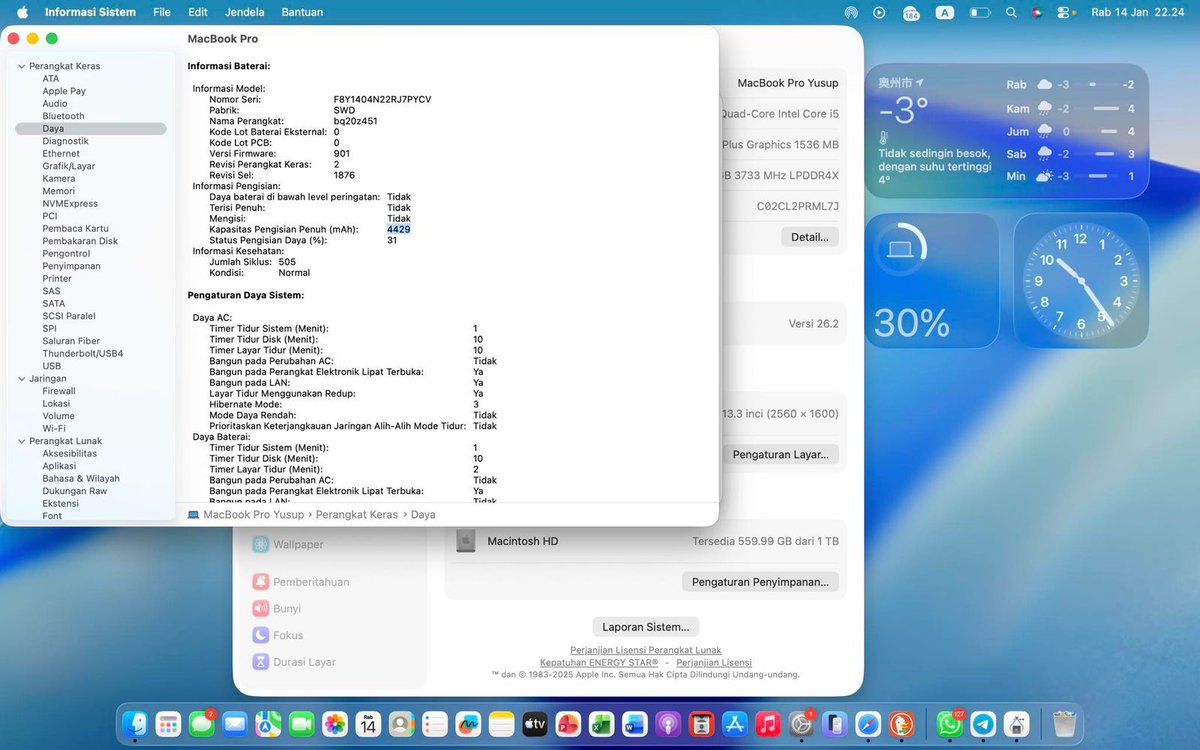Collapse Perangkat Keras section in sidebar

coord(21,66)
